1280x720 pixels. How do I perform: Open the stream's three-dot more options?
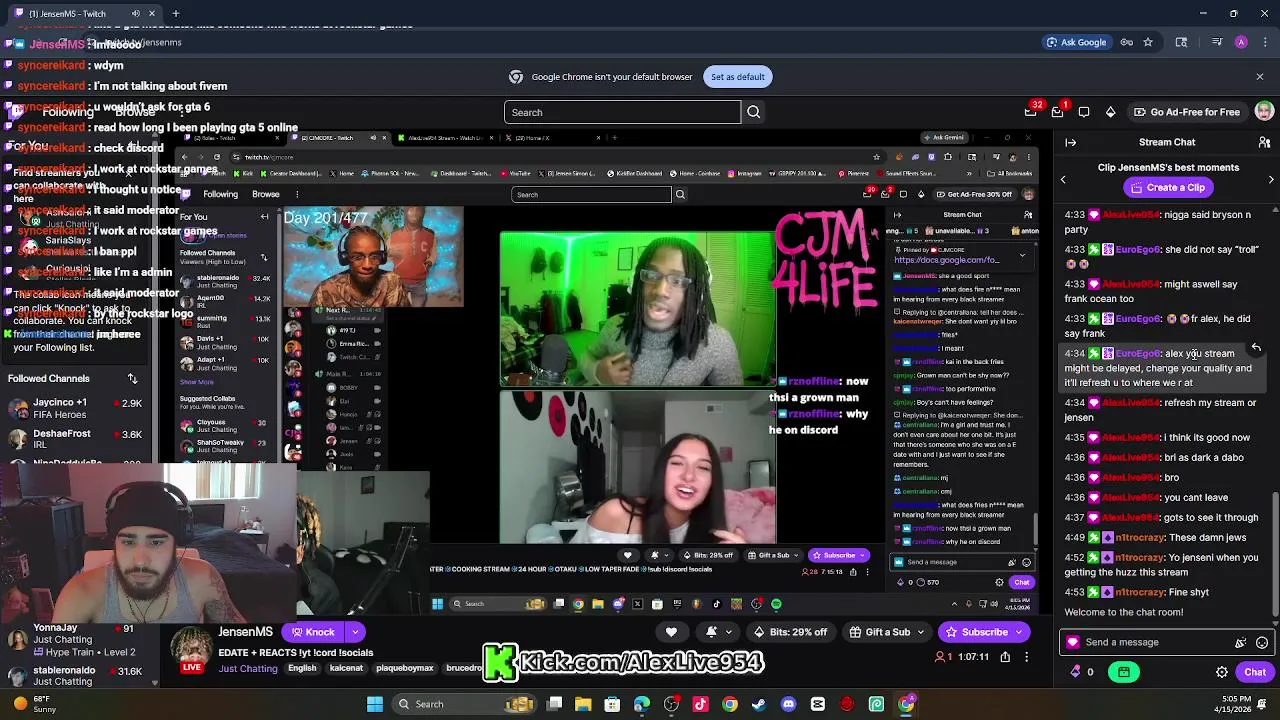1028,657
